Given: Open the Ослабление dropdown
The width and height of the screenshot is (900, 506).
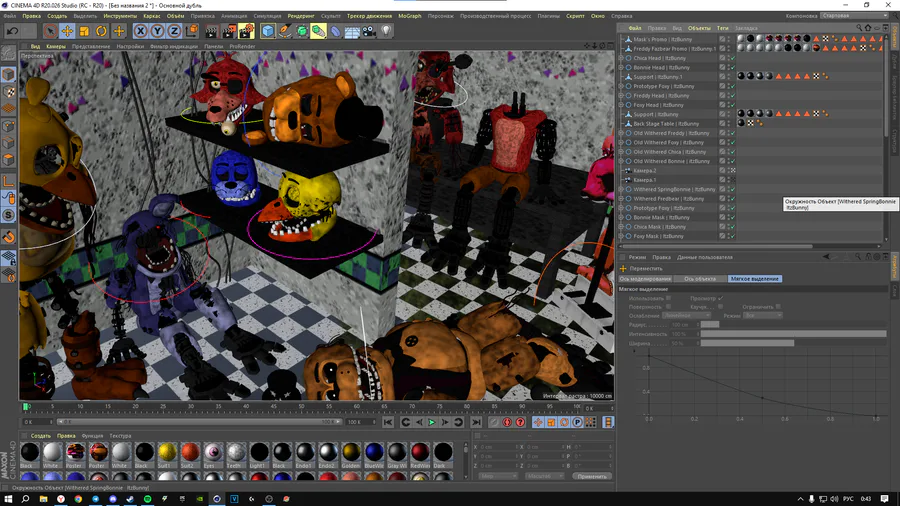Looking at the screenshot, I should click(x=686, y=316).
